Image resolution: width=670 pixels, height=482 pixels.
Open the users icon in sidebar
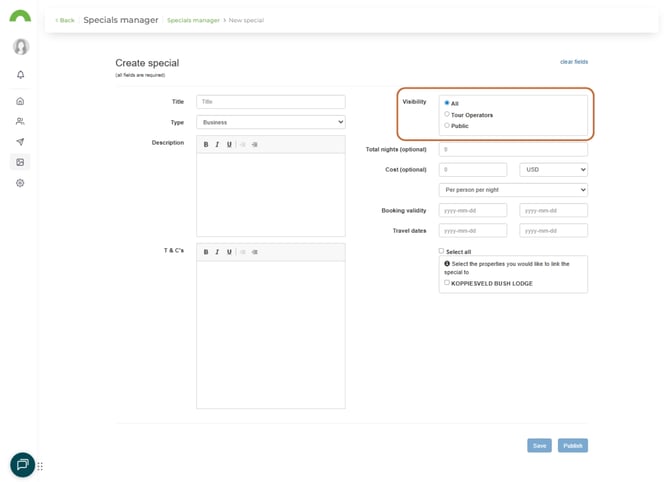click(x=20, y=122)
